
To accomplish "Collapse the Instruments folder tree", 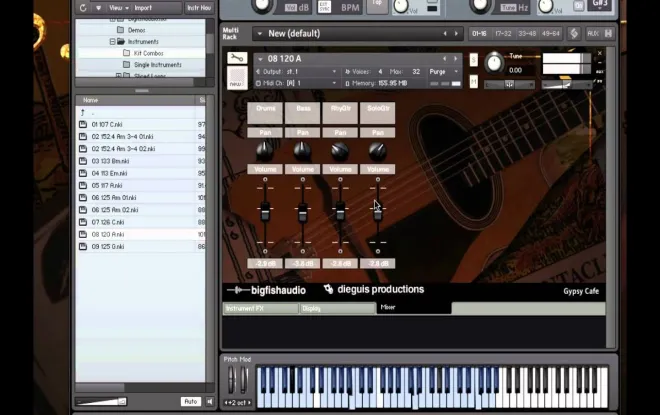I will (x=112, y=42).
